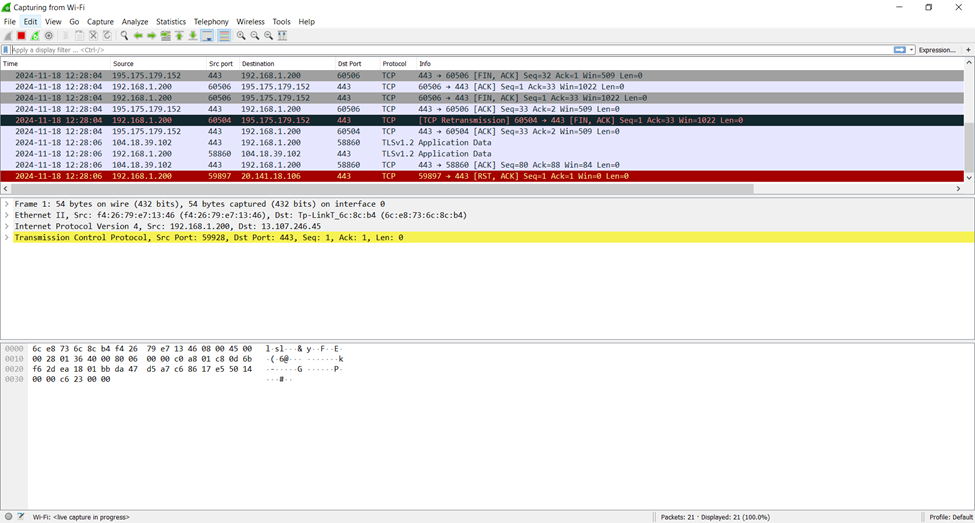Viewport: 975px width, 523px height.
Task: Toggle packet colorization rules
Action: (x=224, y=35)
